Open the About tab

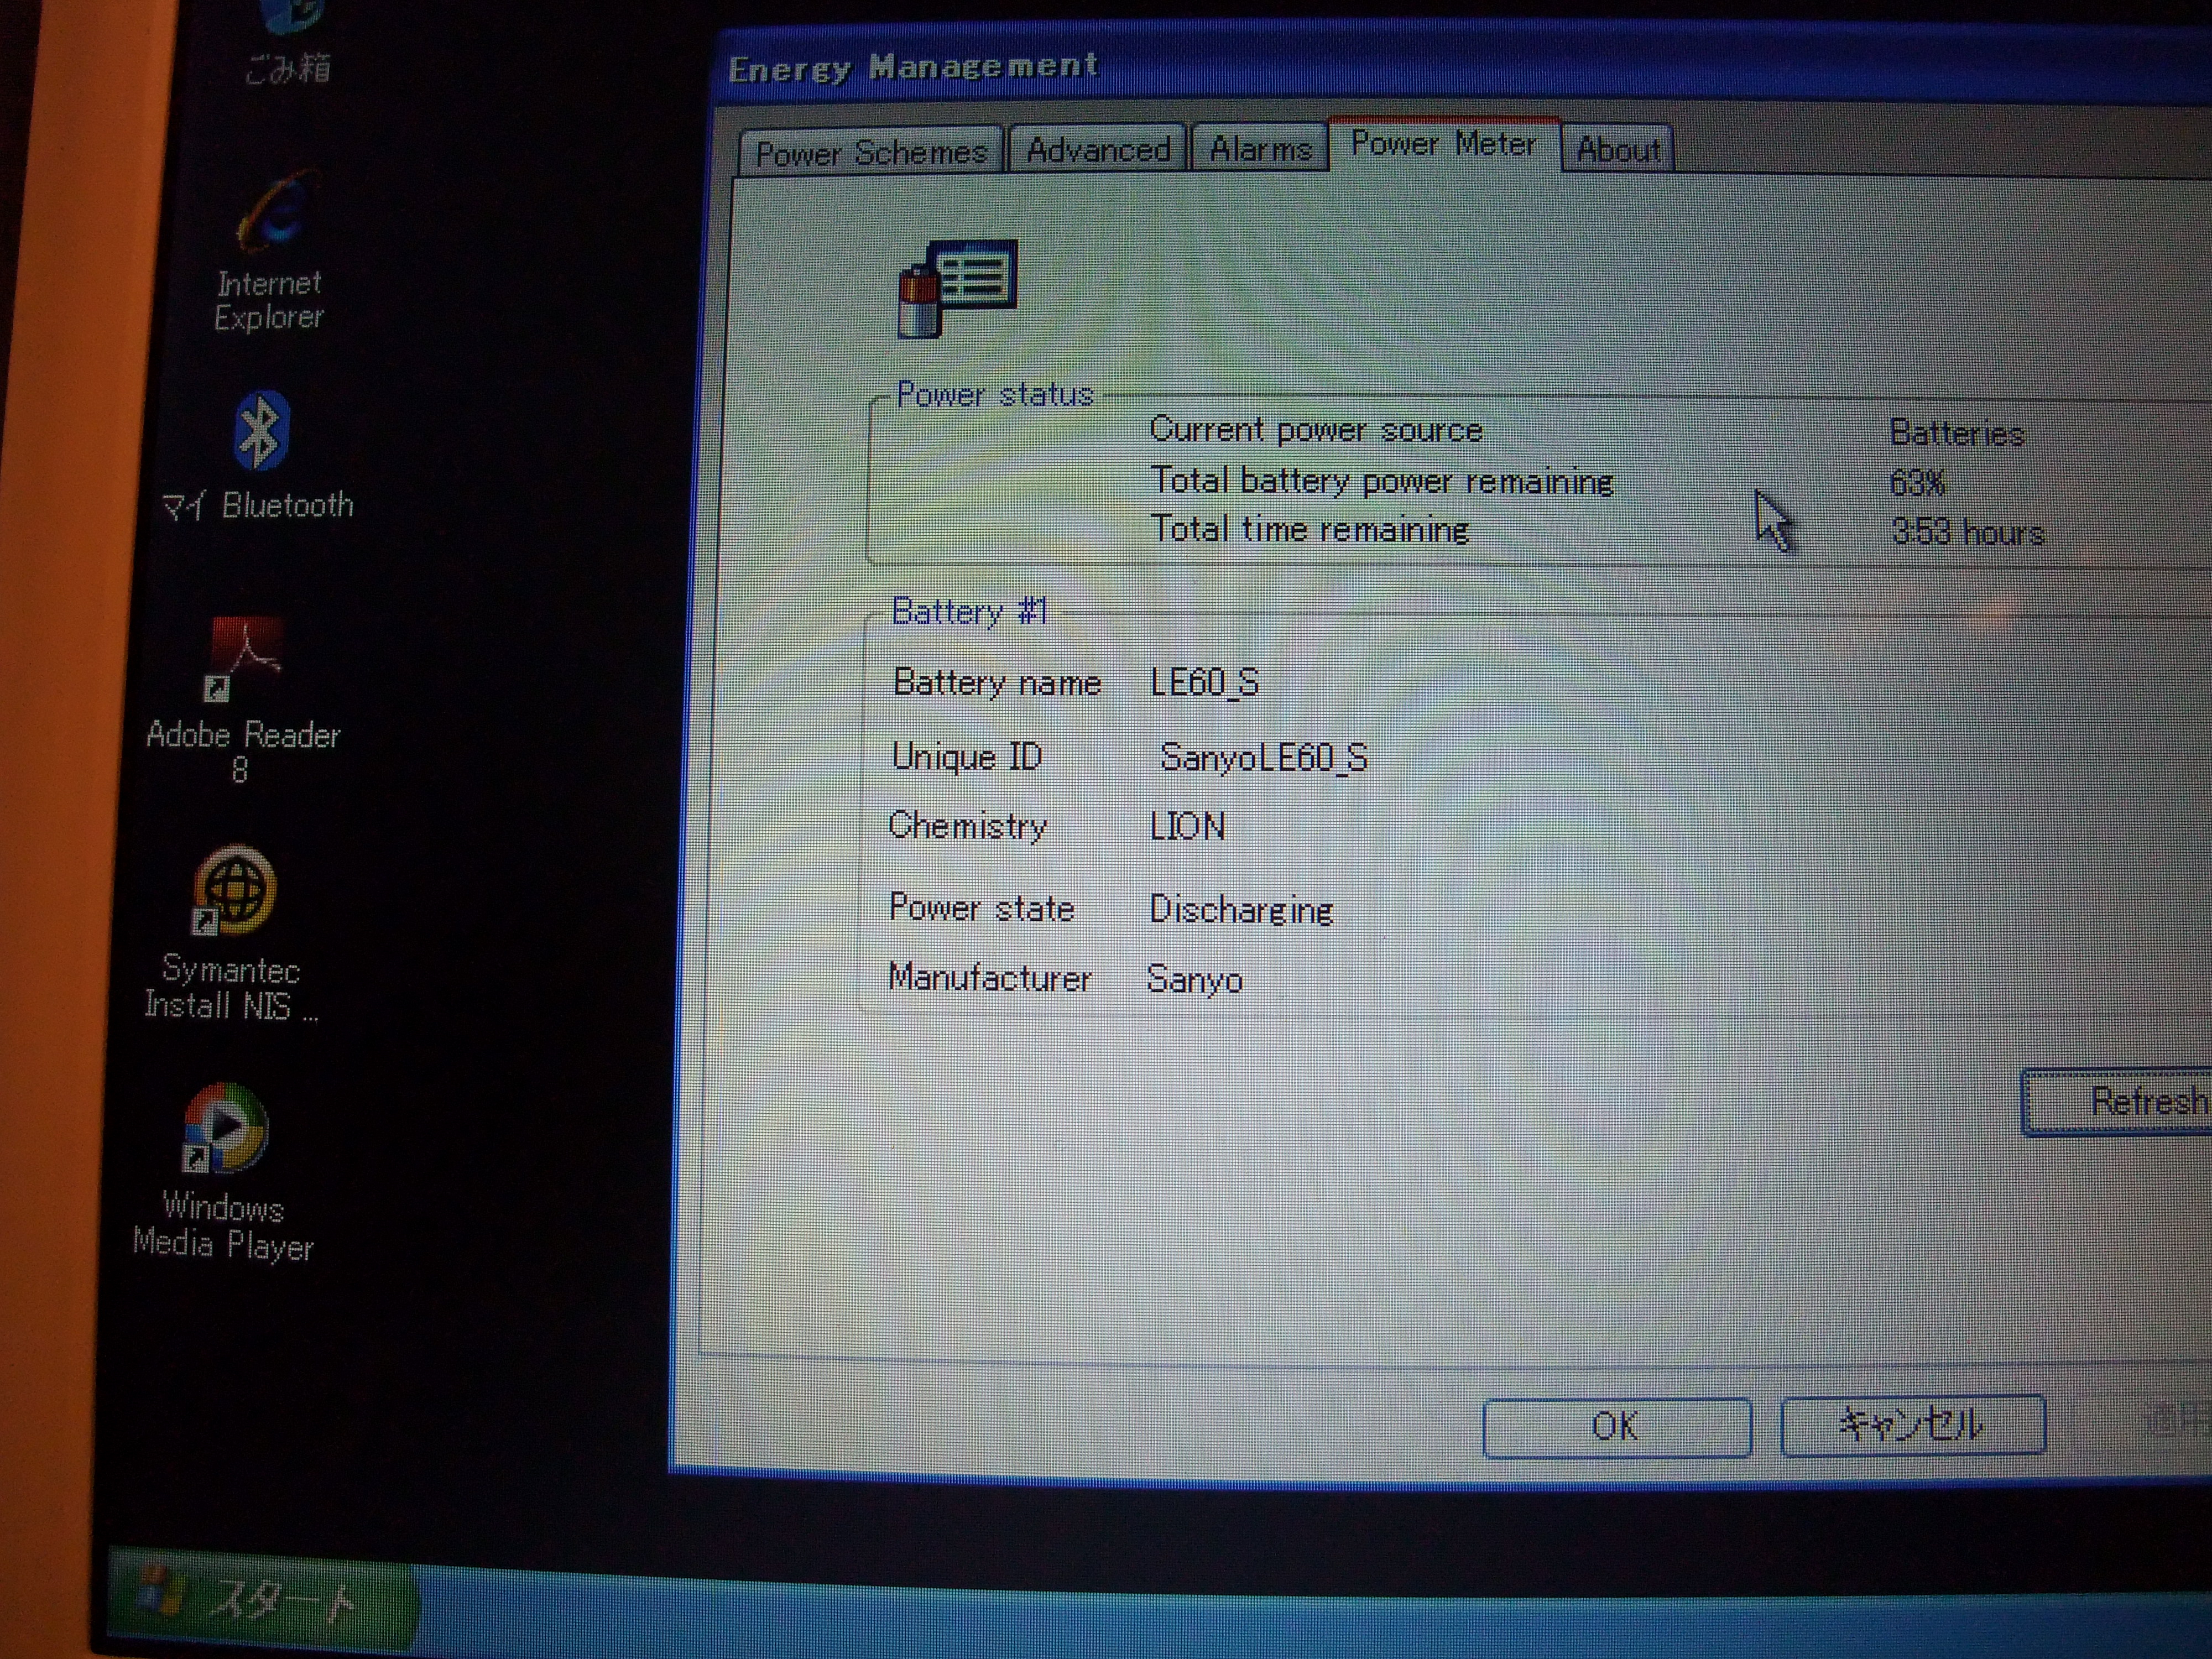click(x=1617, y=149)
